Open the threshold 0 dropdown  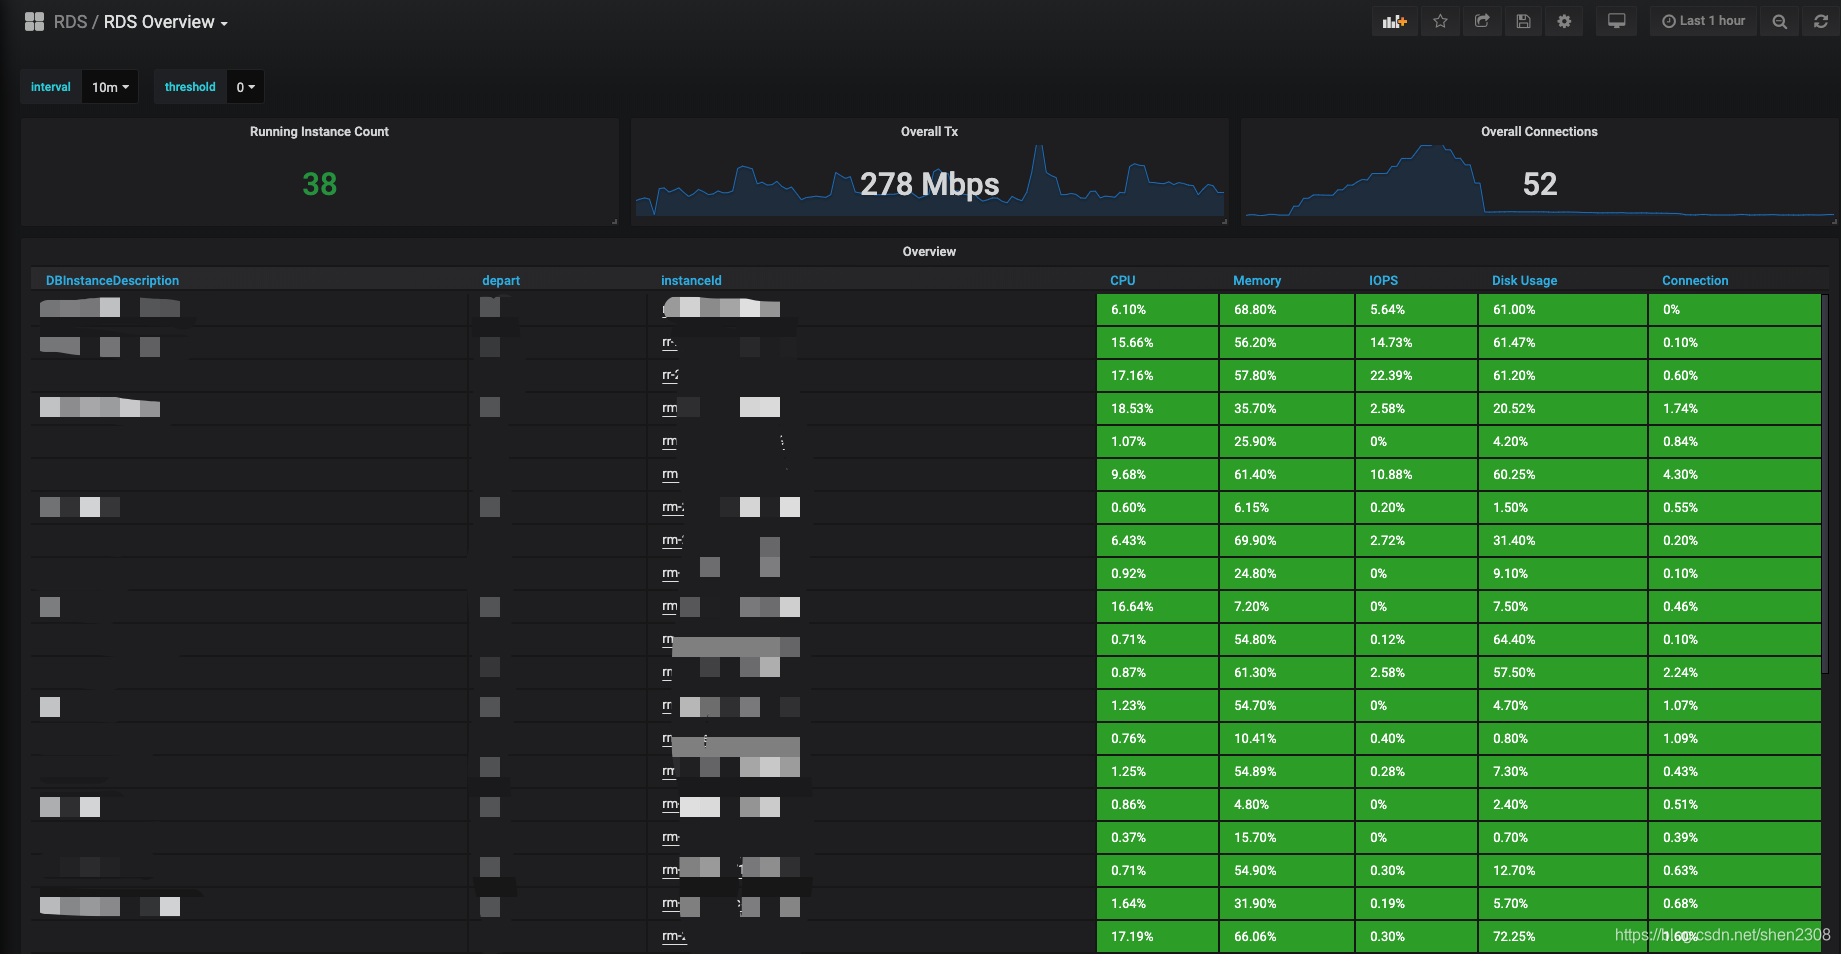245,87
